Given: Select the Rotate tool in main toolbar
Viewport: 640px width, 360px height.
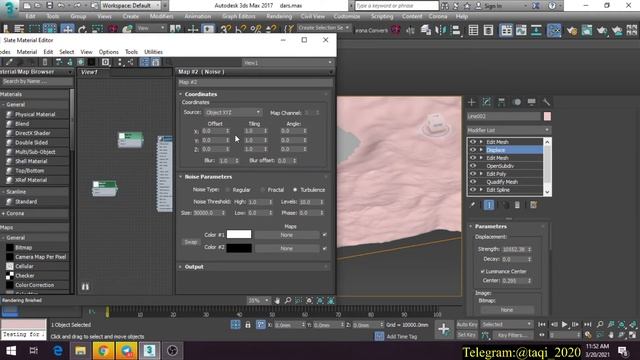Looking at the screenshot, I should point(82,29).
